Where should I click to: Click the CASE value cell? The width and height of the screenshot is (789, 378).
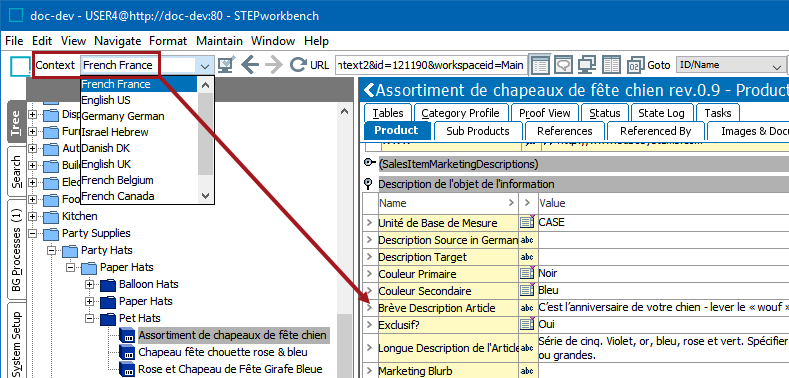[663, 222]
